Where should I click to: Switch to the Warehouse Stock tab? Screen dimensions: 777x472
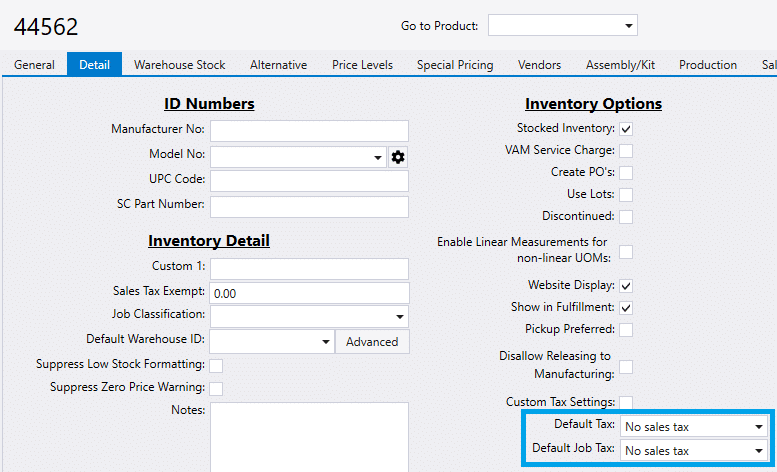tap(179, 65)
